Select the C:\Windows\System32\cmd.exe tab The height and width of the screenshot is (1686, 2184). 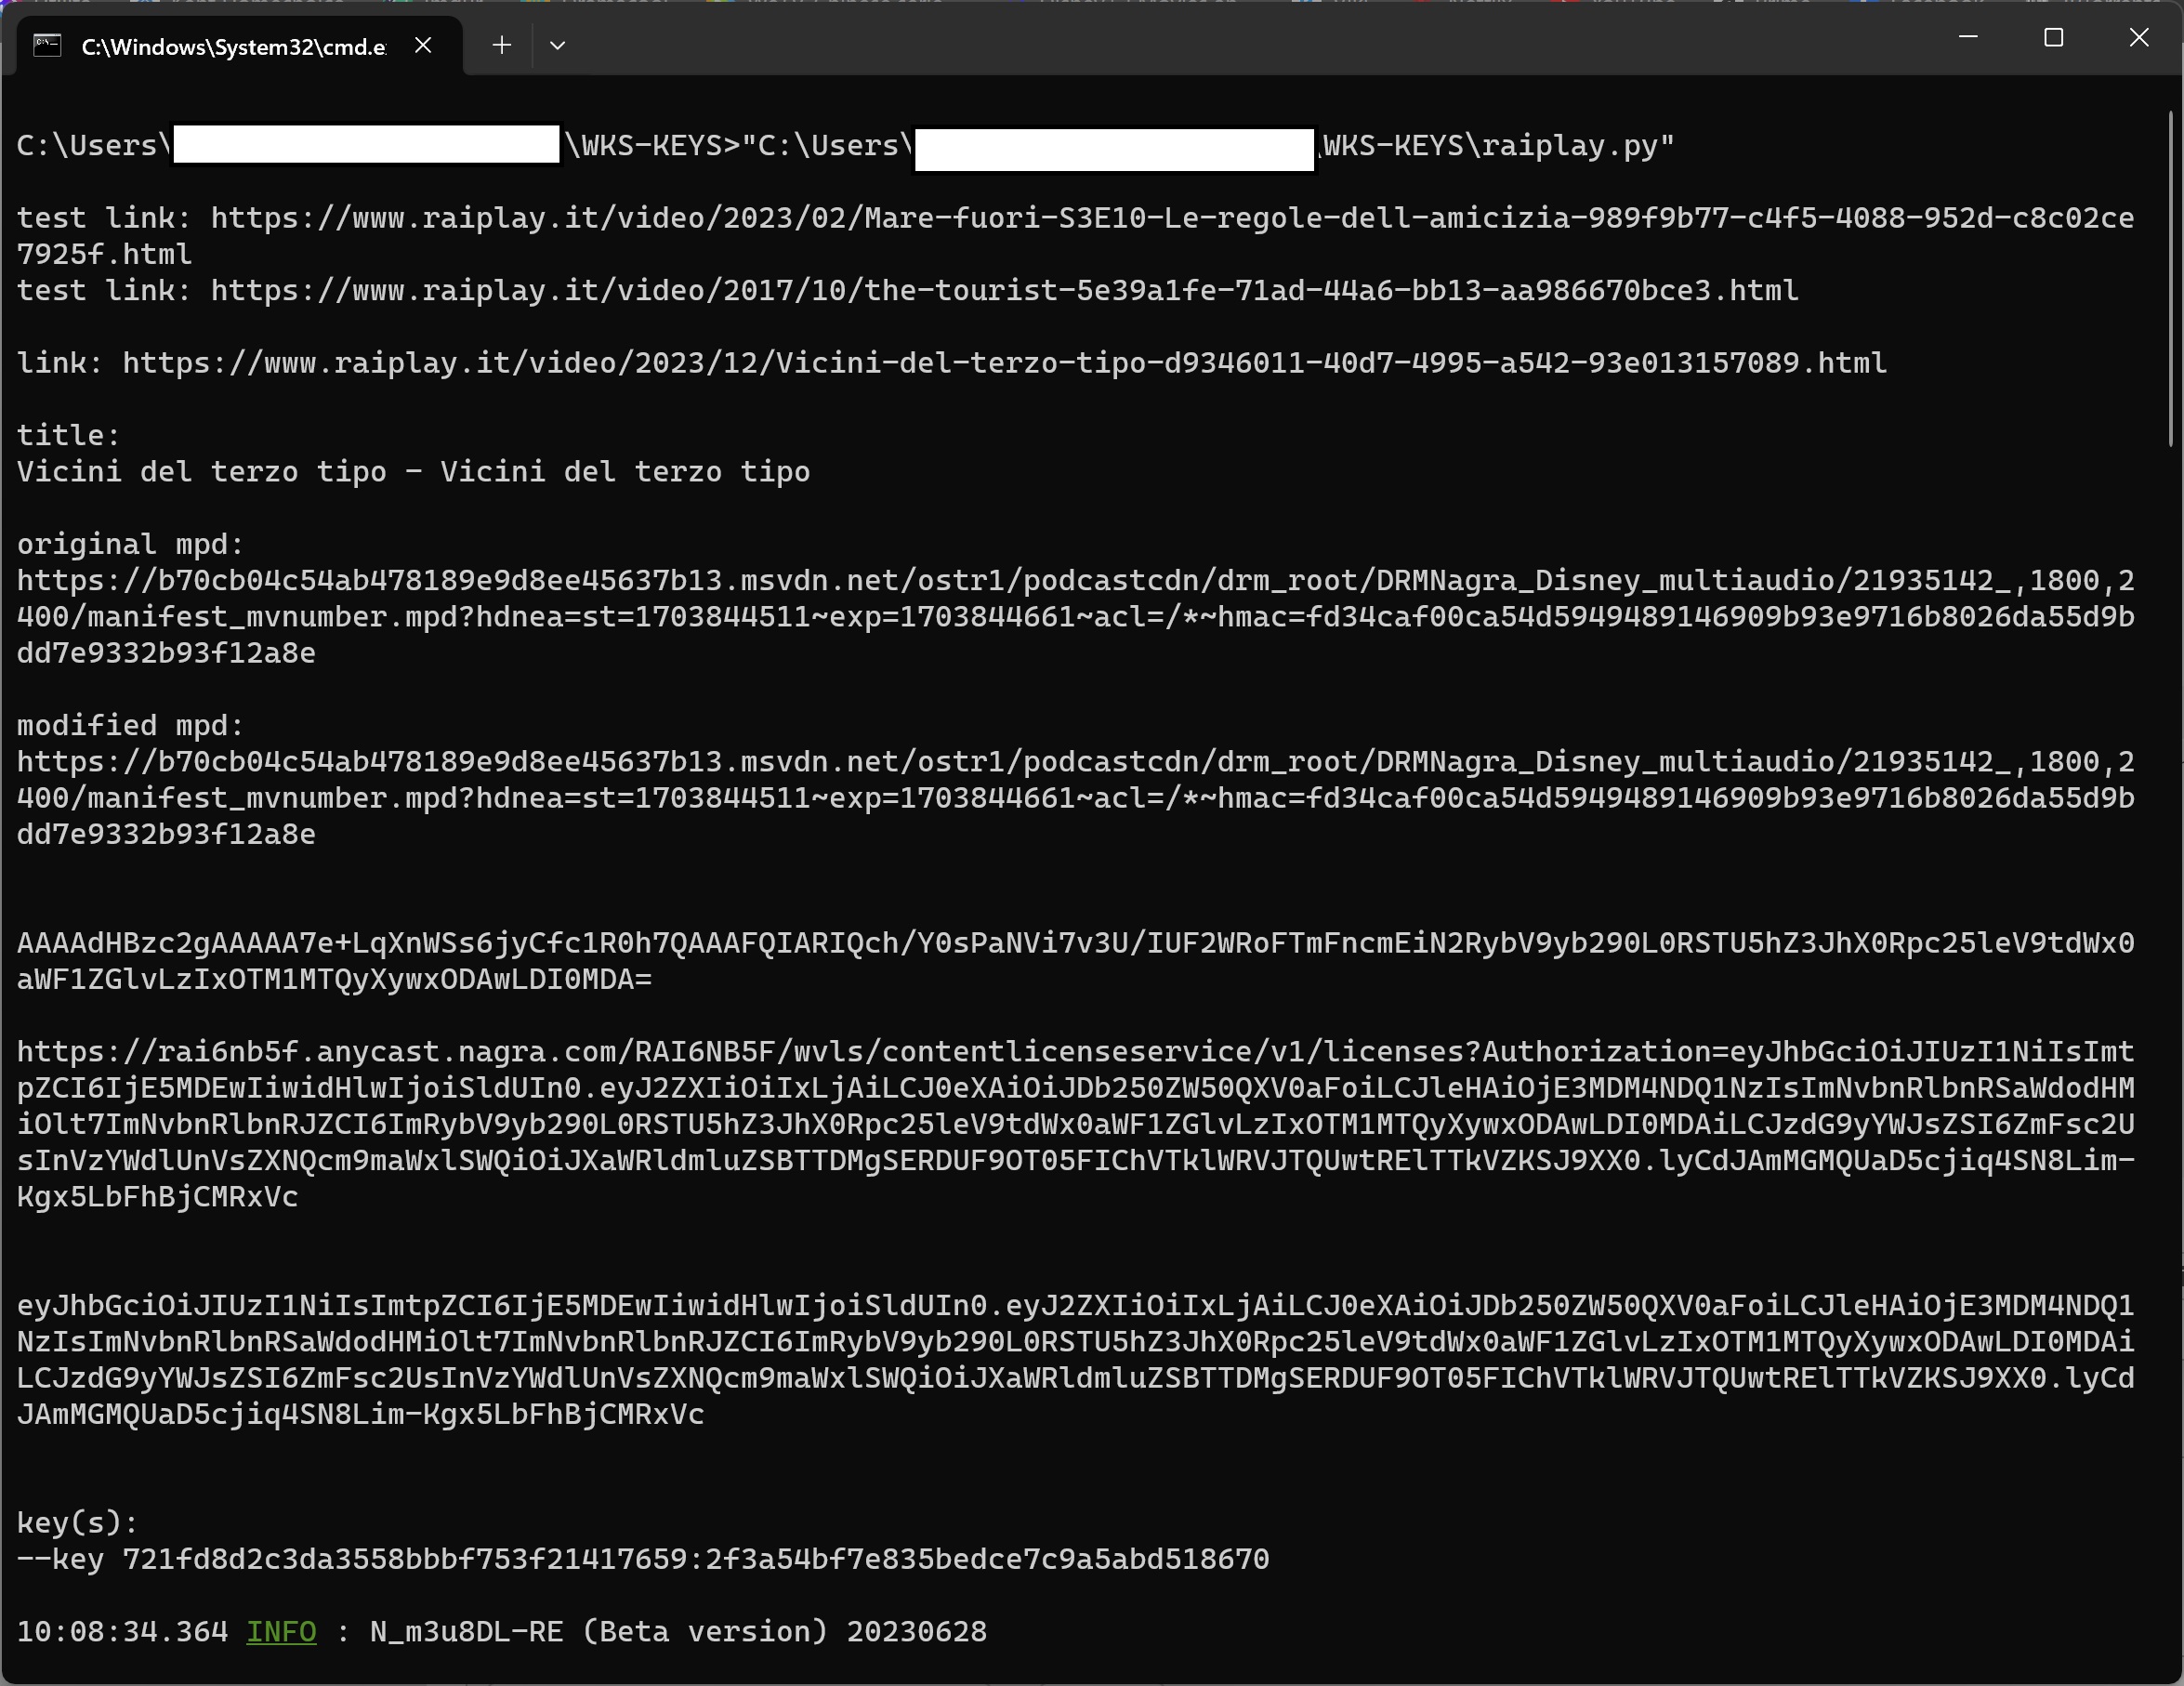click(232, 47)
